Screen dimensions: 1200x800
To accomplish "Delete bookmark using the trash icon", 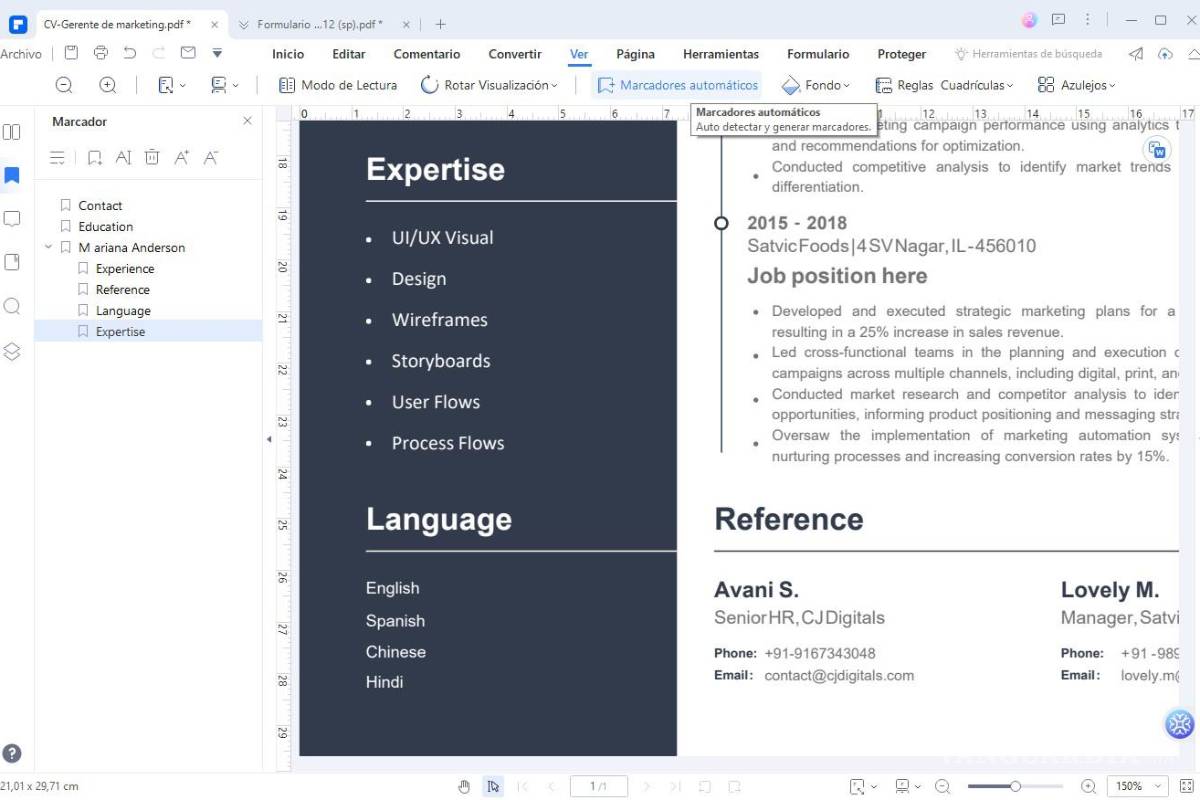I will [x=152, y=157].
